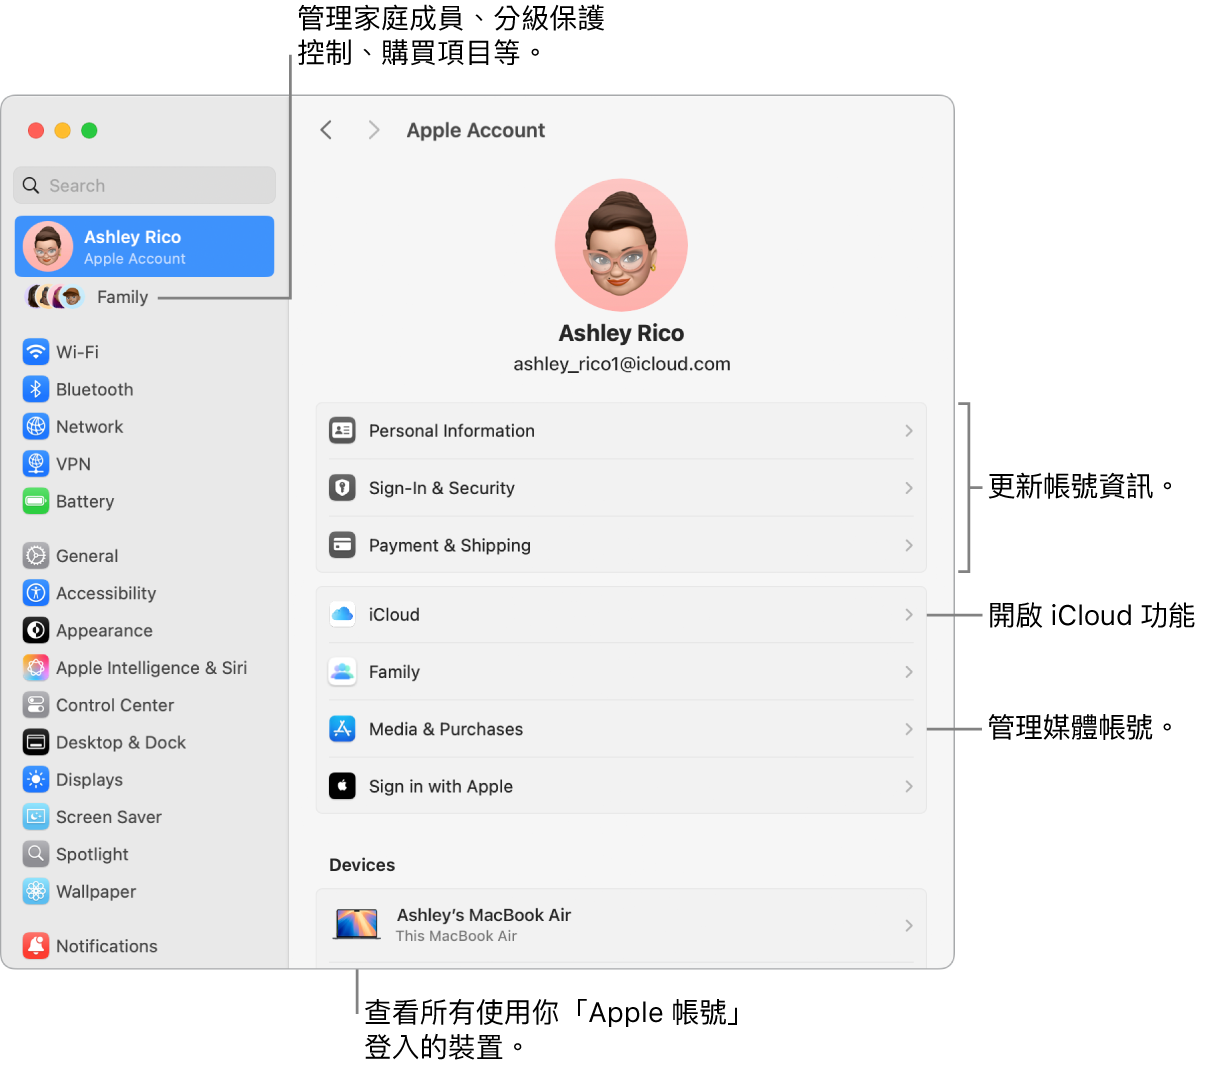Click the Network globe icon
This screenshot has height=1069, width=1205.
(36, 426)
